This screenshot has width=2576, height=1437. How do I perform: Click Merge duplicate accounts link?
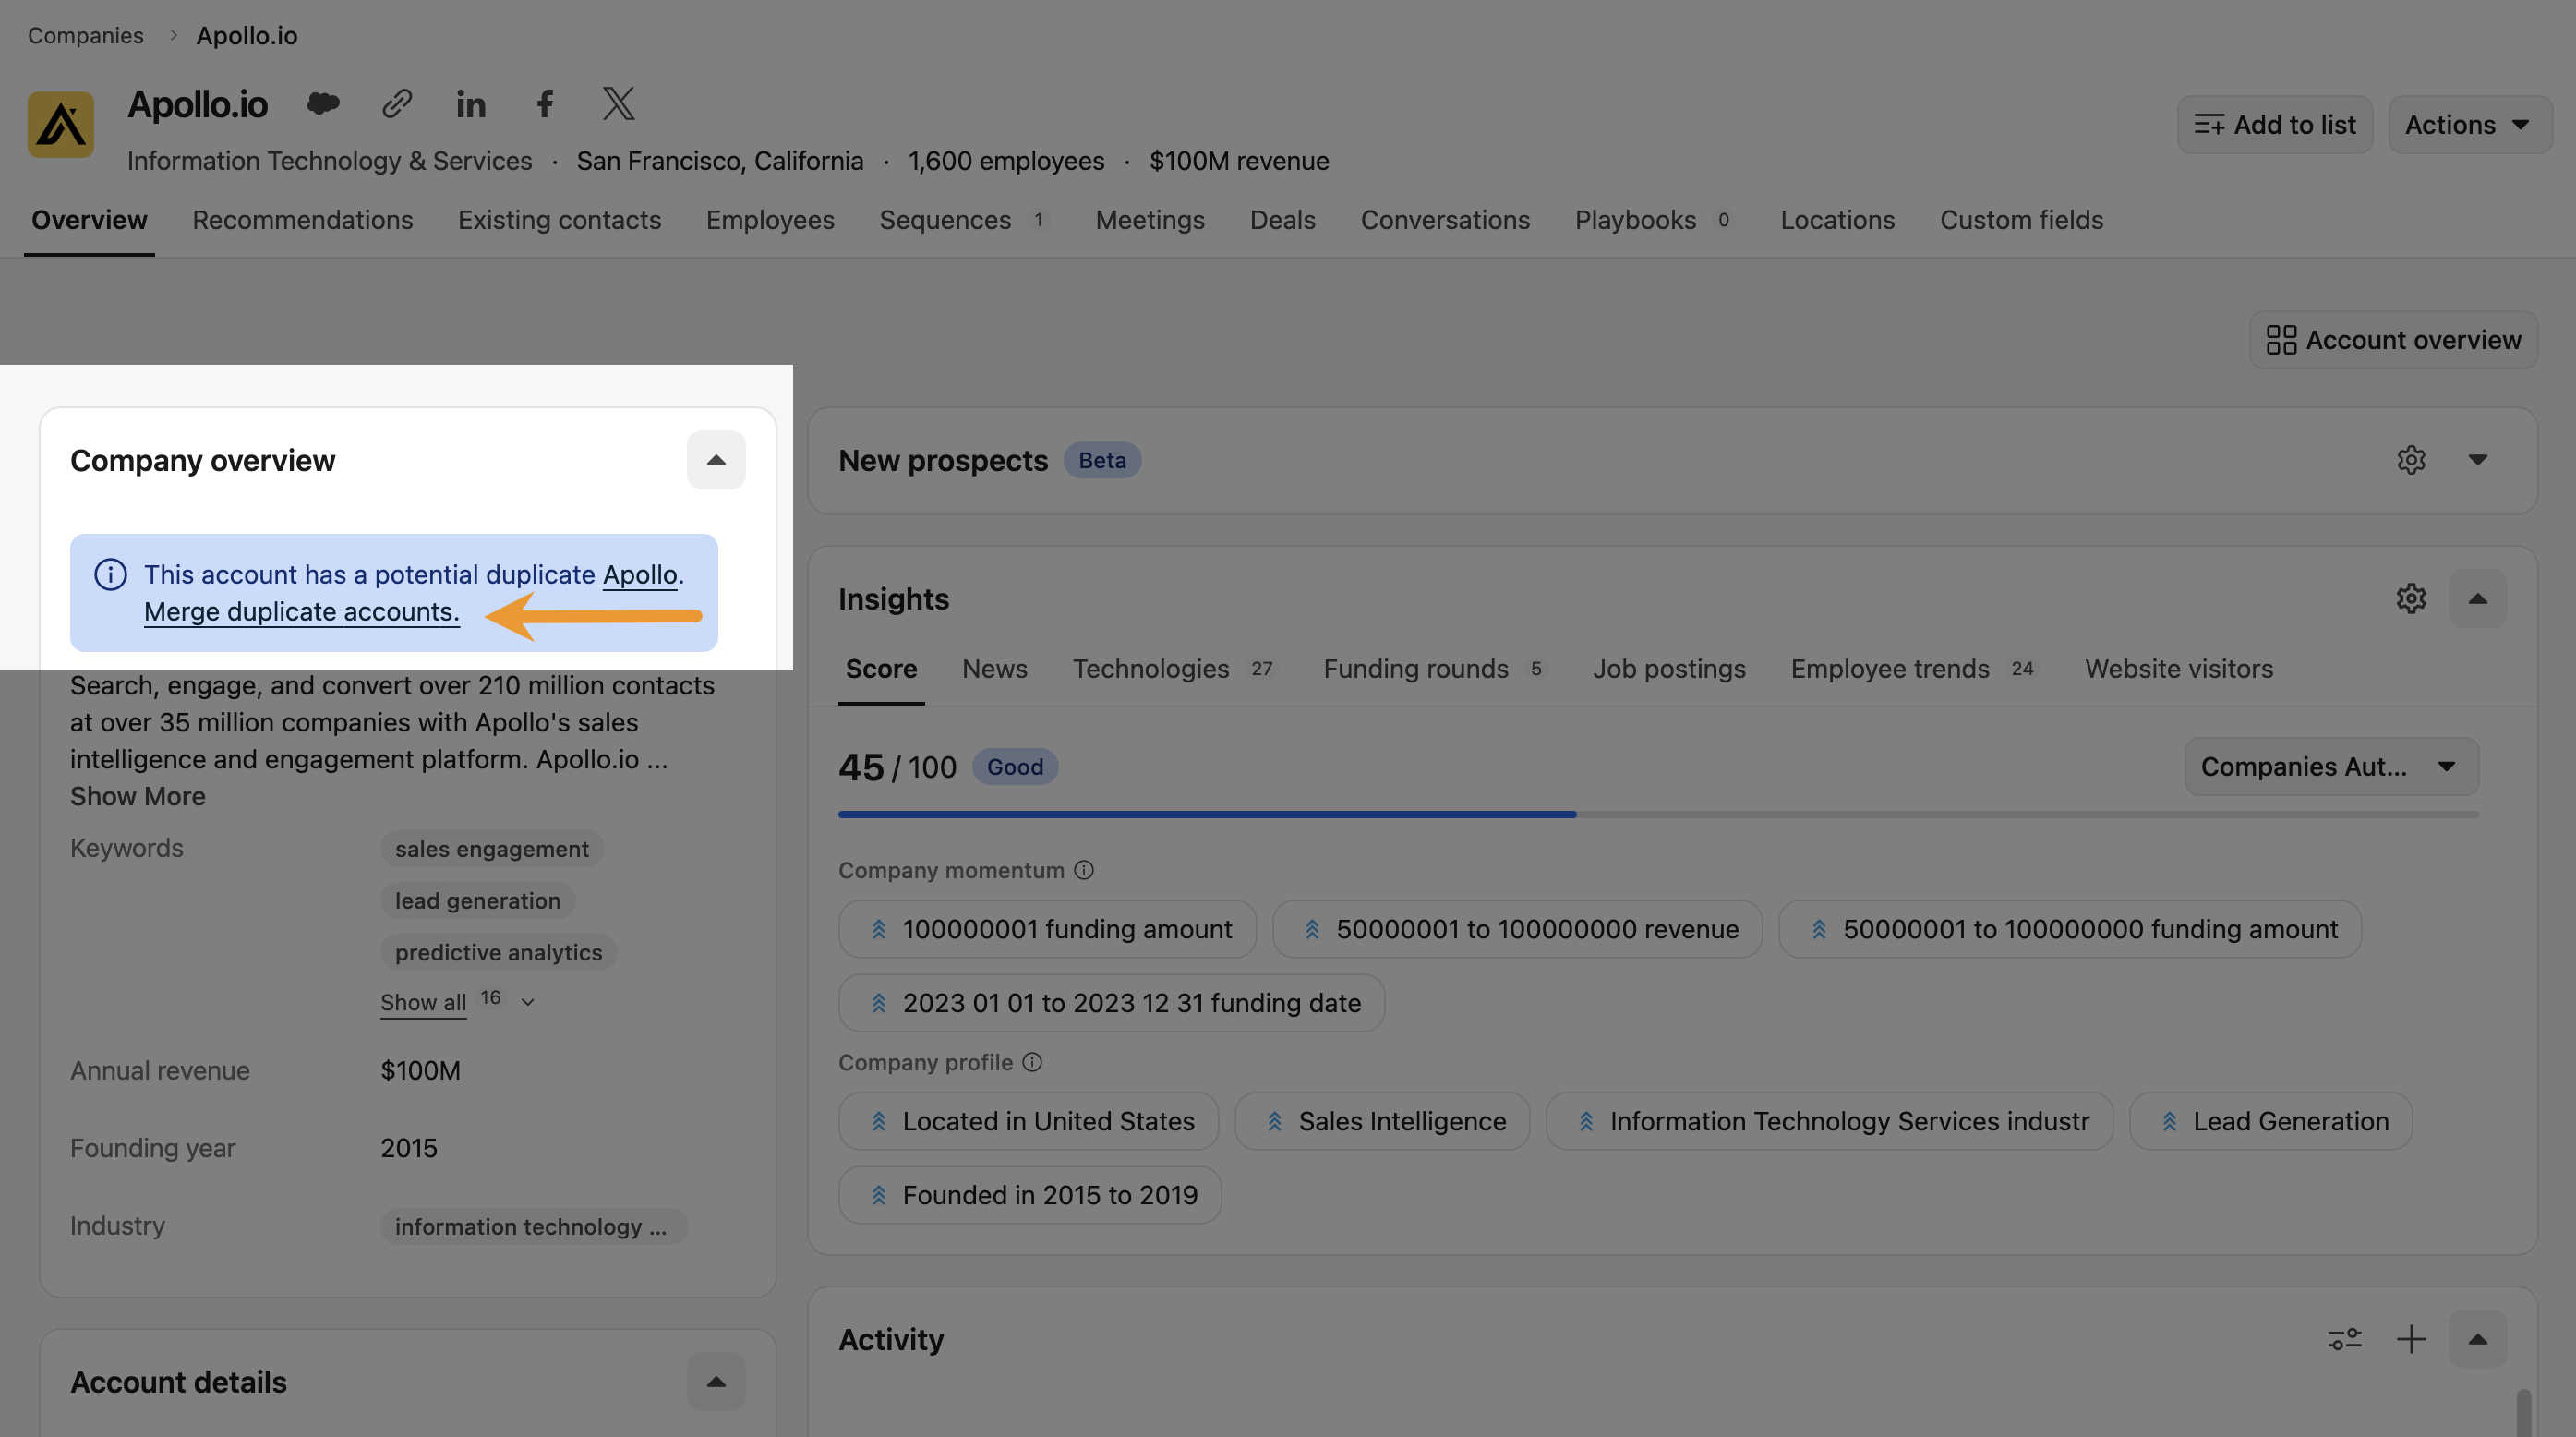[301, 612]
